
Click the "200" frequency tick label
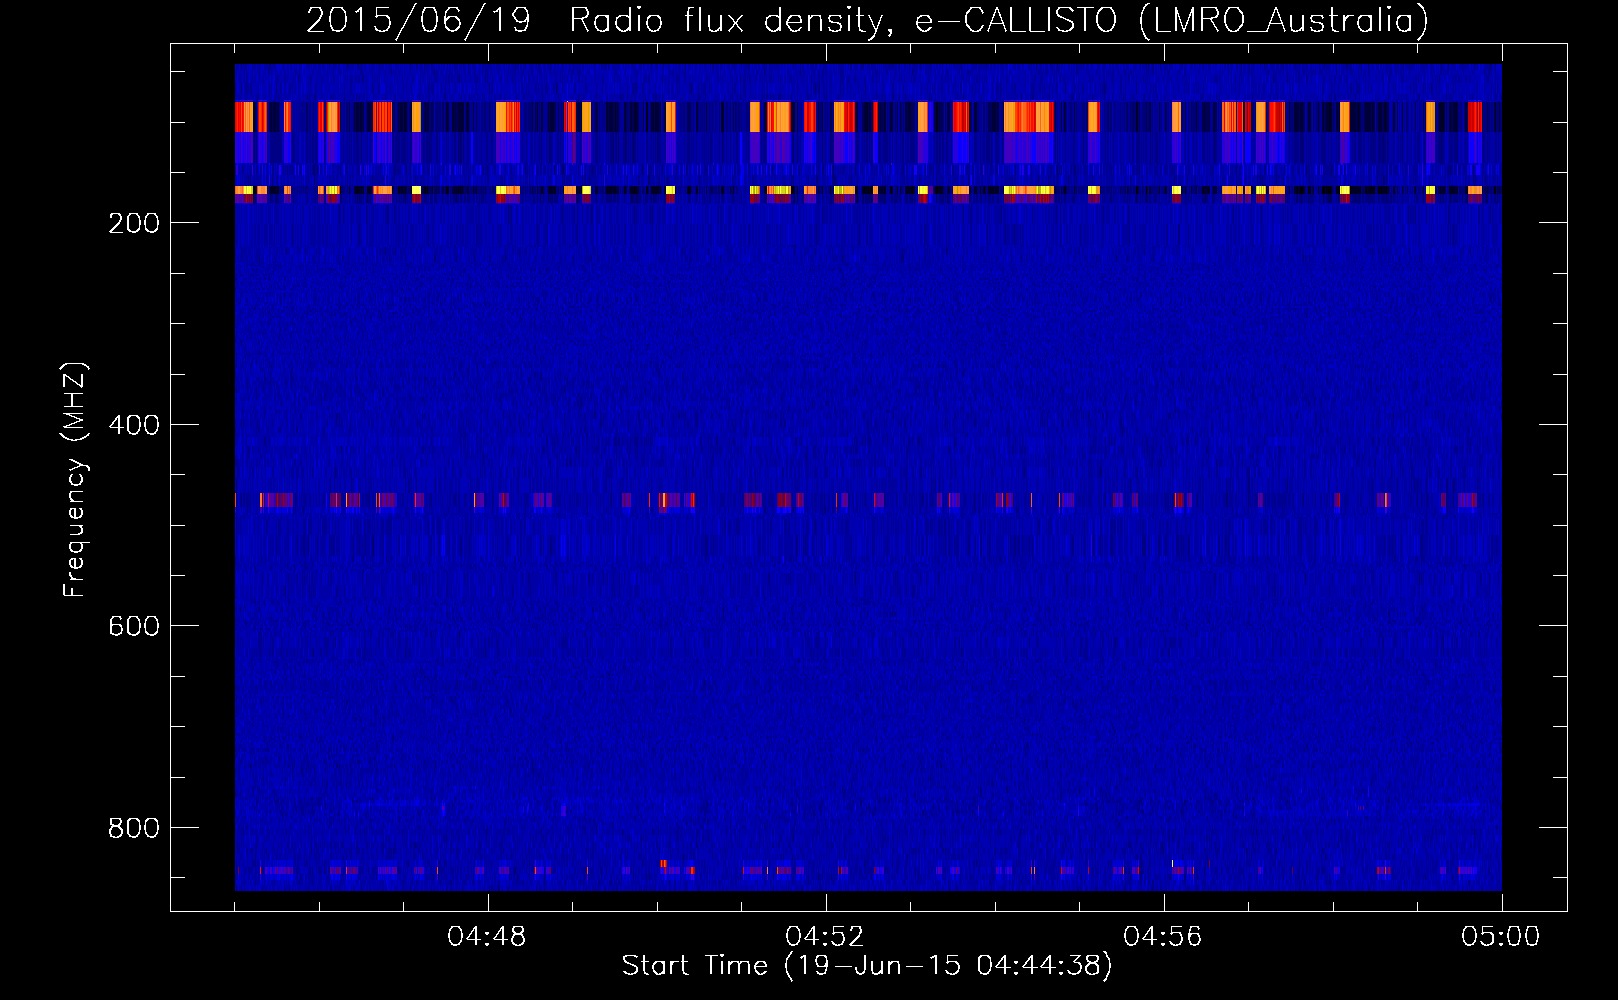[134, 223]
